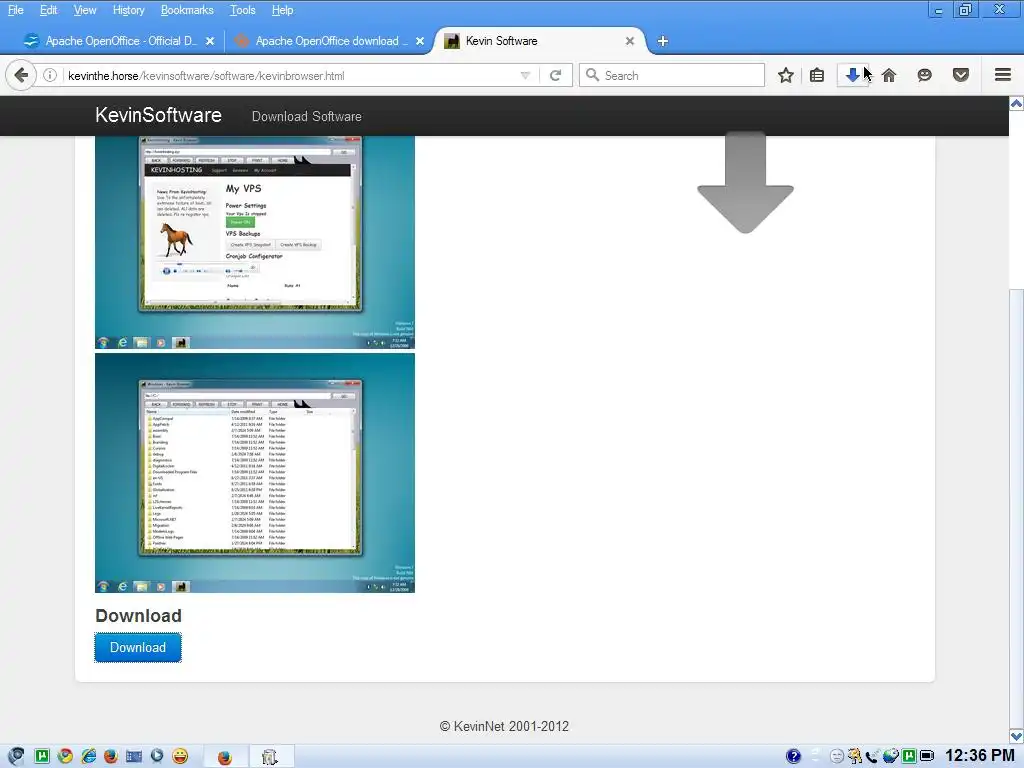Open the address bar history dropdown
Image resolution: width=1024 pixels, height=768 pixels.
(525, 75)
